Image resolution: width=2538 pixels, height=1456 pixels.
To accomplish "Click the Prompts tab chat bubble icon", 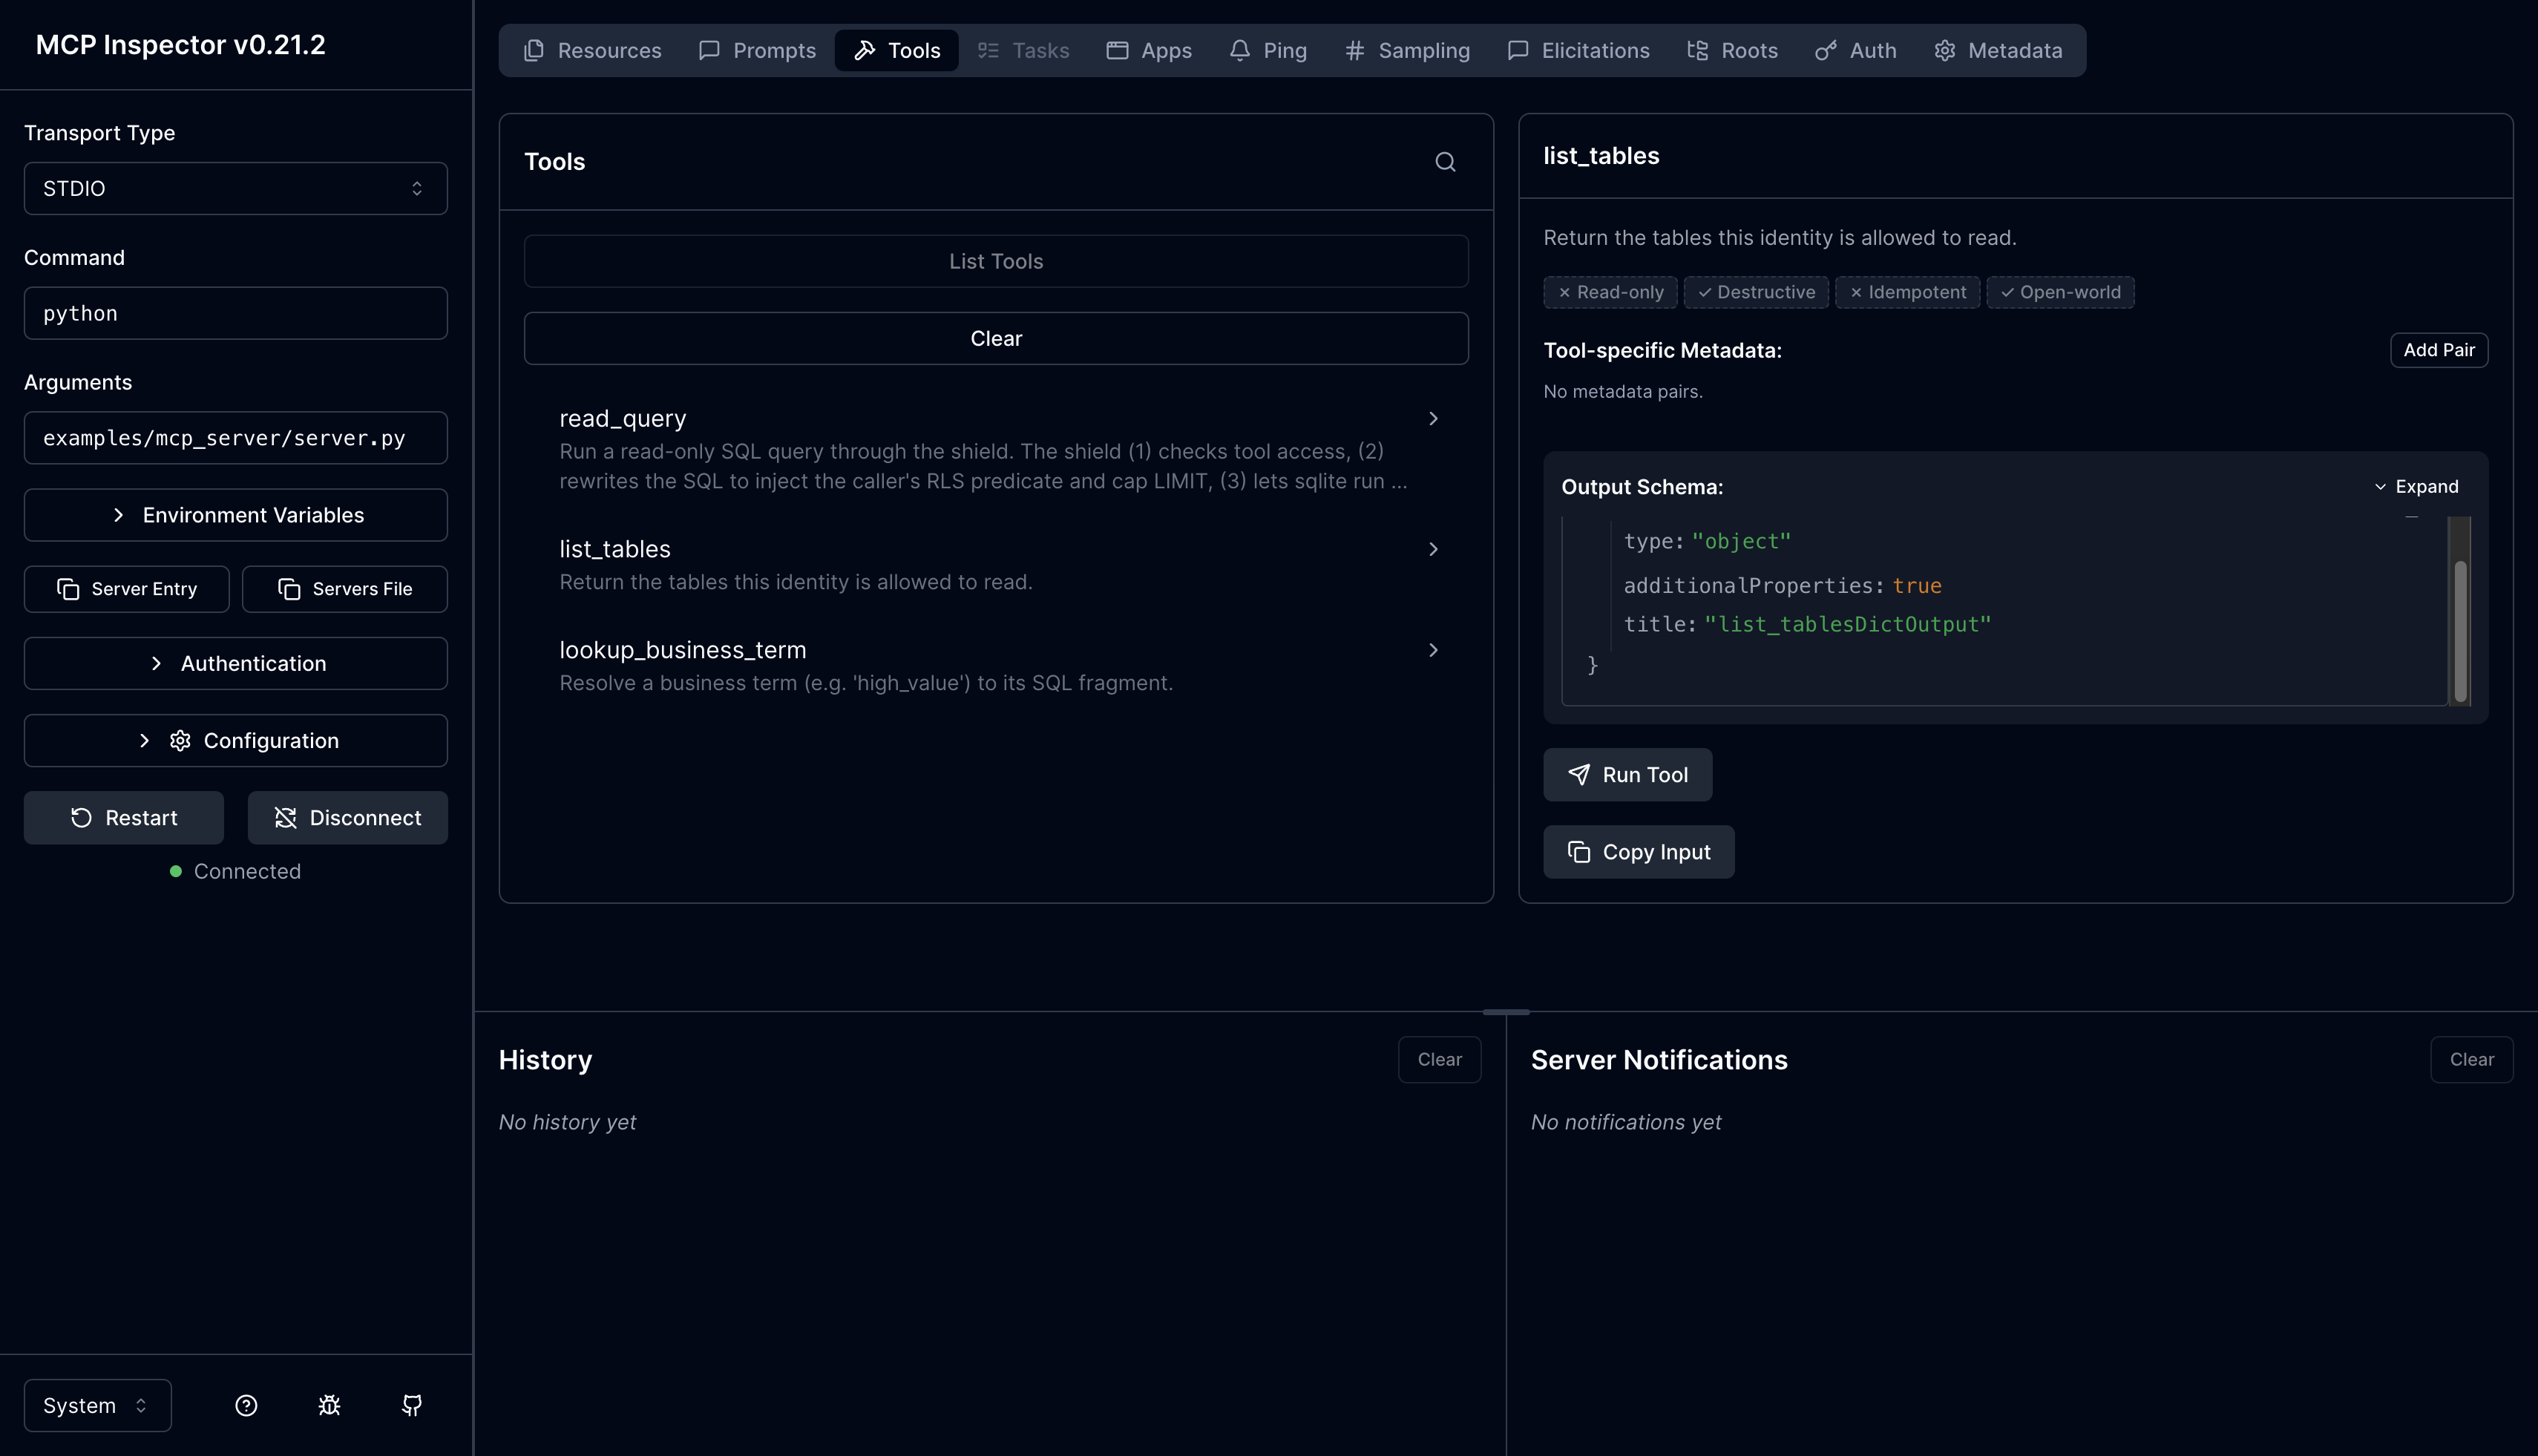I will [x=709, y=50].
